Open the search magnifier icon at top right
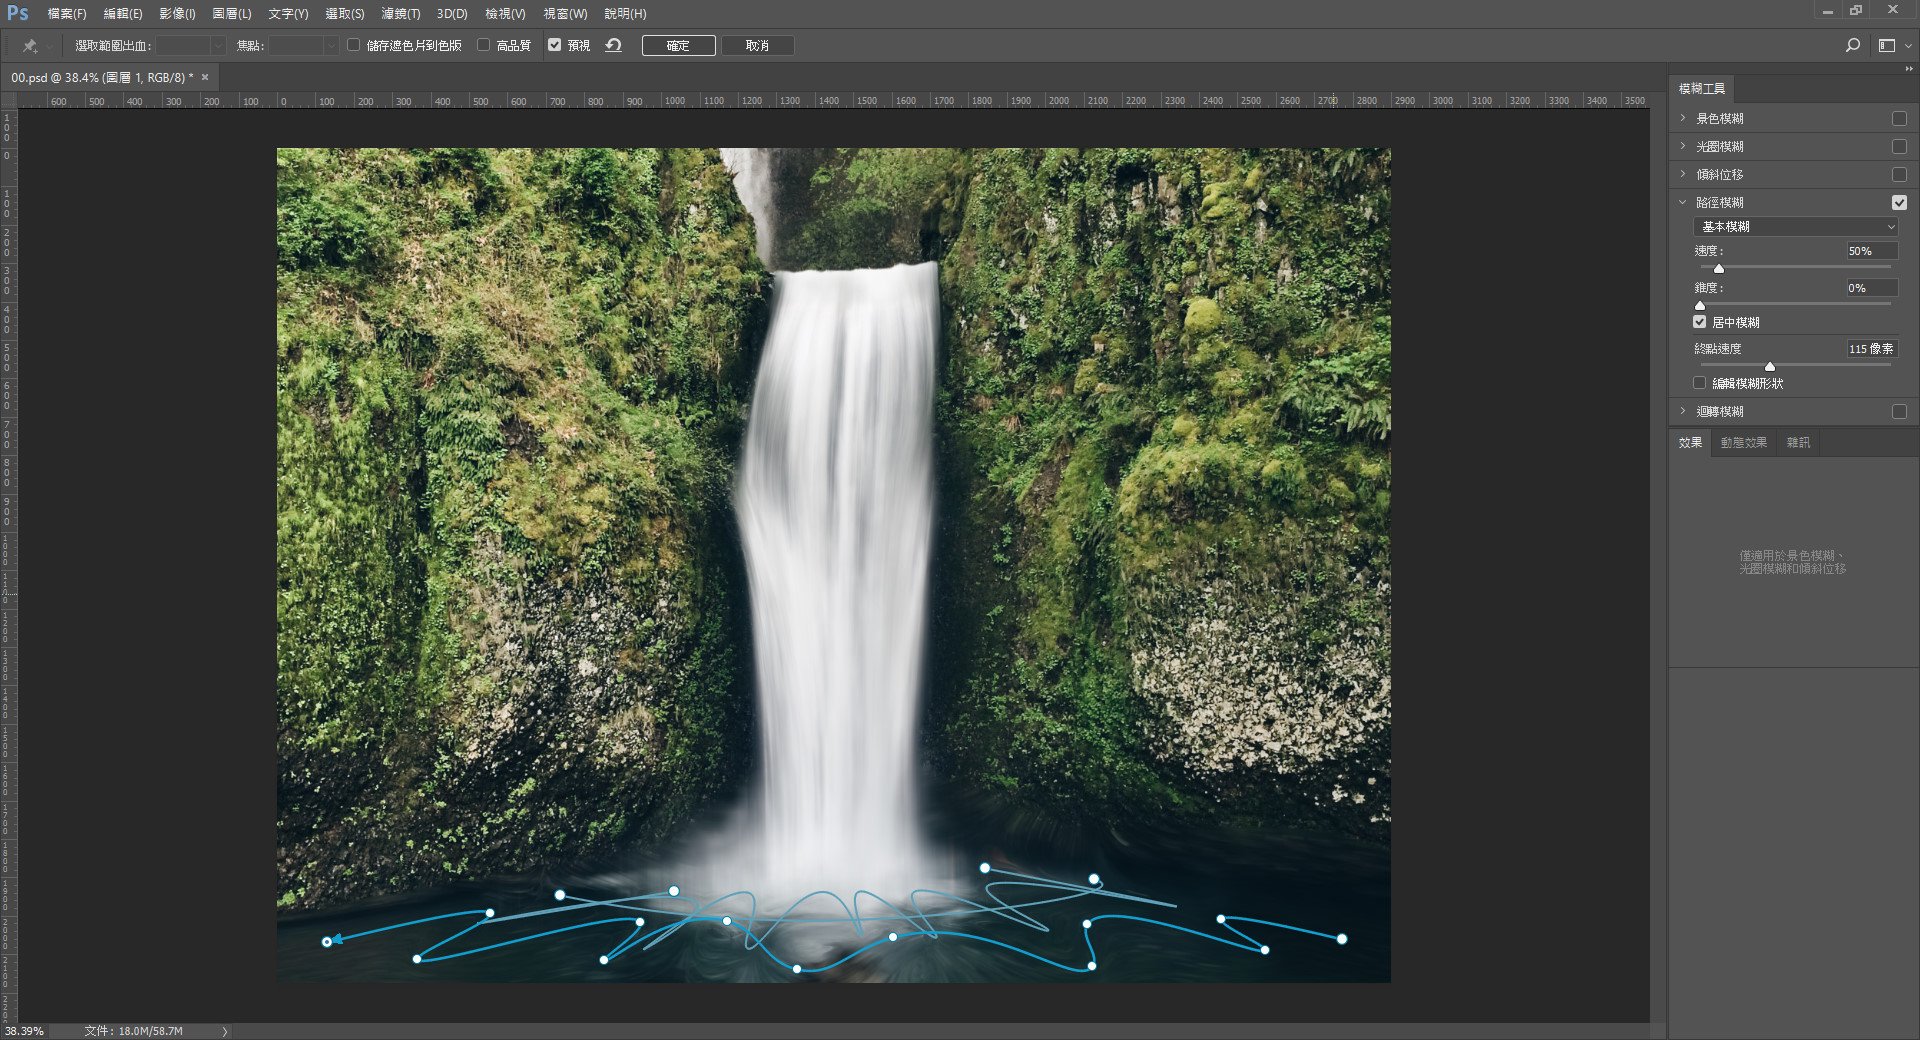 (1852, 45)
